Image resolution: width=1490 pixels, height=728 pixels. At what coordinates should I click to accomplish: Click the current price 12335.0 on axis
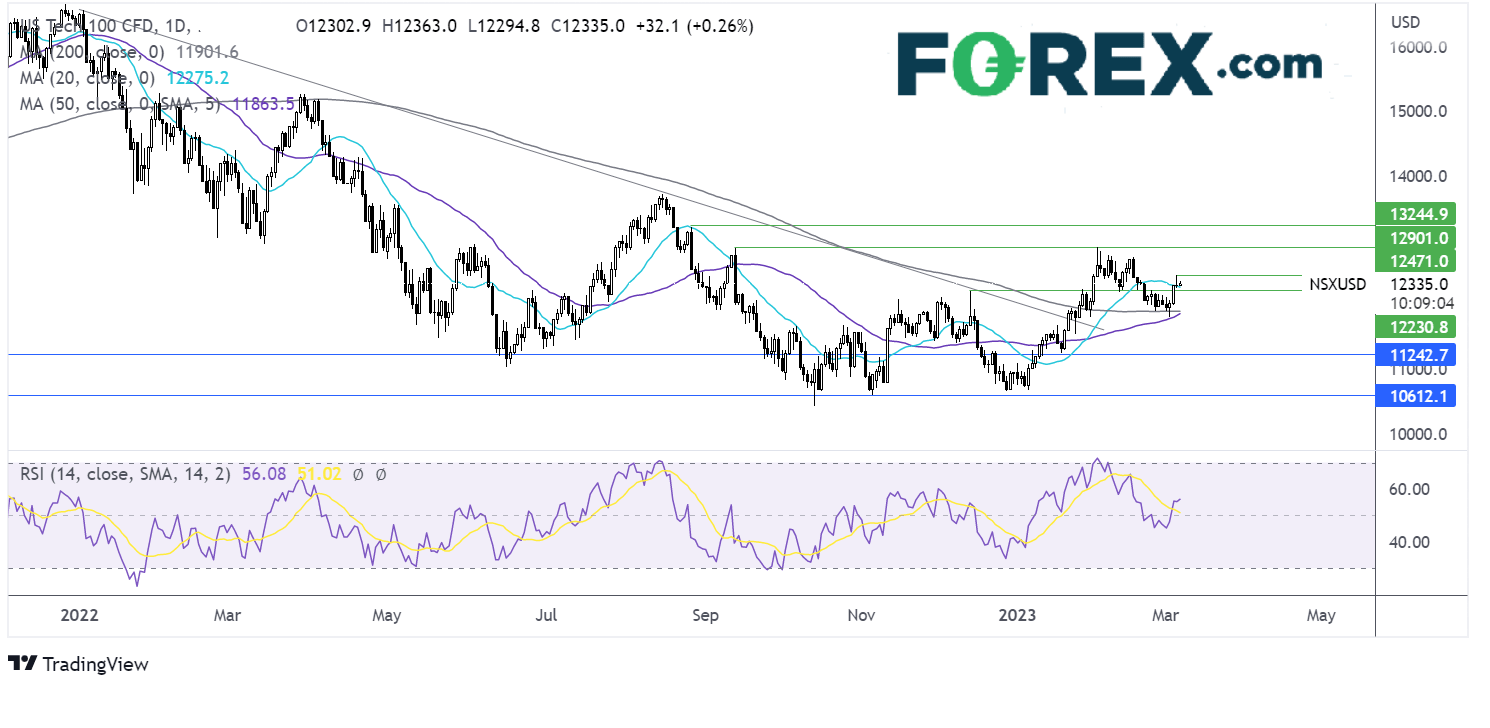click(x=1418, y=284)
